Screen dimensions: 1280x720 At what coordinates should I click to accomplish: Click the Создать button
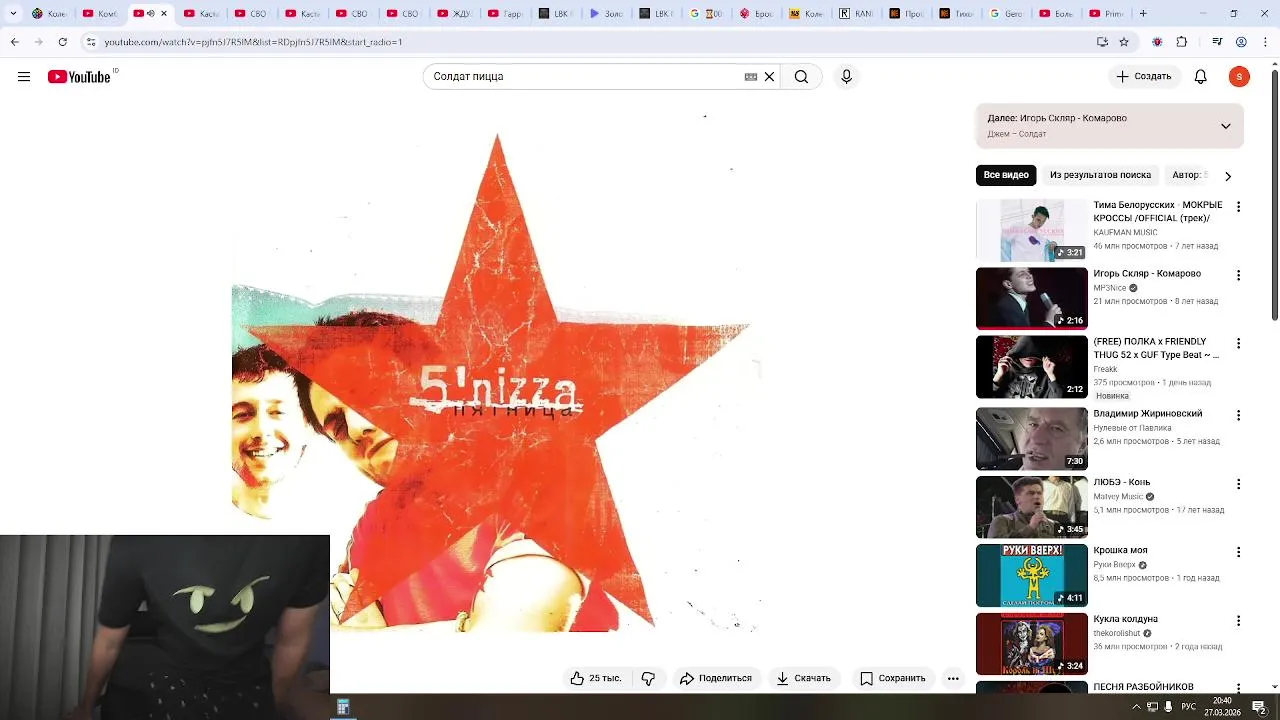(1144, 77)
